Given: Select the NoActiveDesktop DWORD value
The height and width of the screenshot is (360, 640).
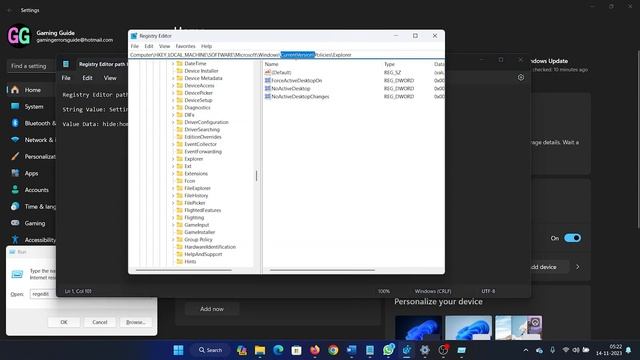Looking at the screenshot, I should (x=291, y=89).
